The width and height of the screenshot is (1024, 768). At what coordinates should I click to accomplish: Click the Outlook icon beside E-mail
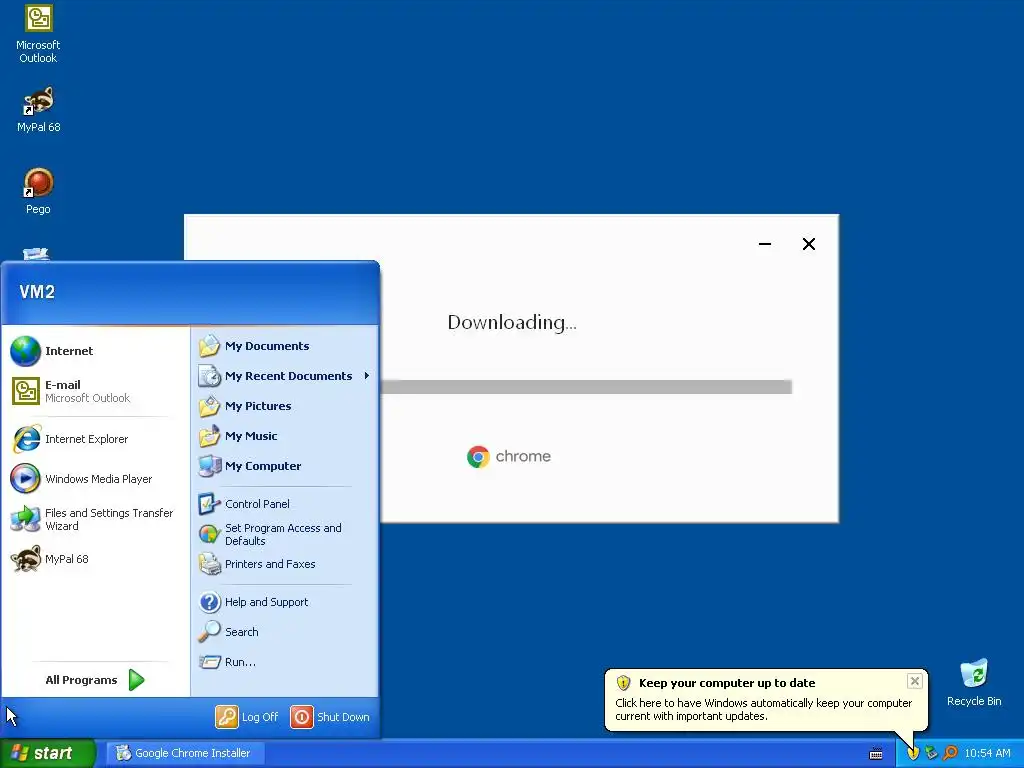(25, 391)
